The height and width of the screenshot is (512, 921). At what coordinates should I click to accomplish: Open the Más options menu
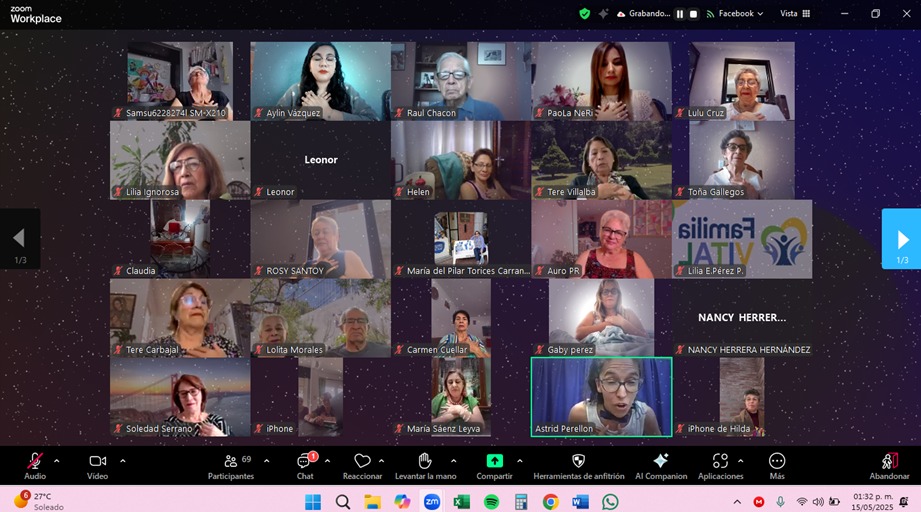777,461
